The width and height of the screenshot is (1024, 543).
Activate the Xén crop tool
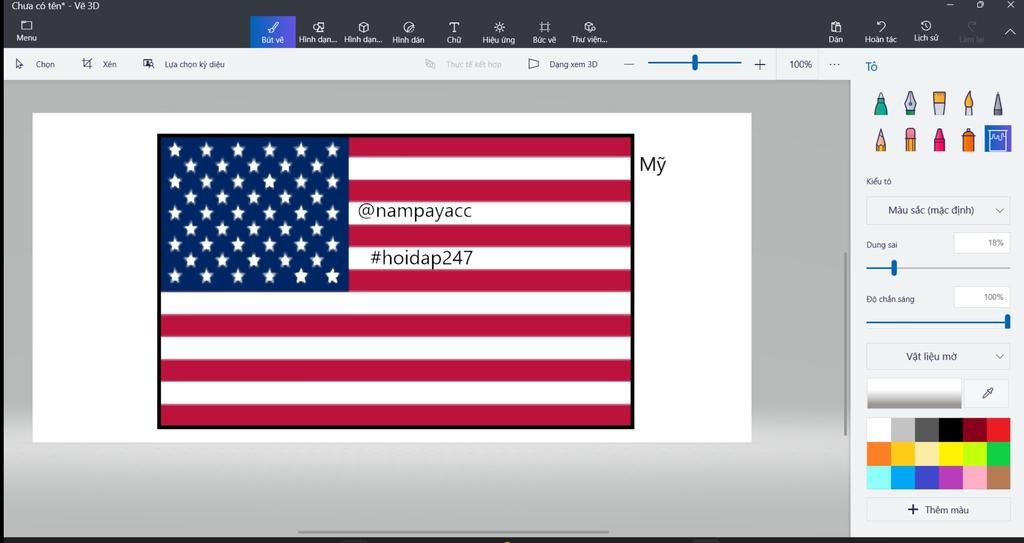tap(99, 64)
